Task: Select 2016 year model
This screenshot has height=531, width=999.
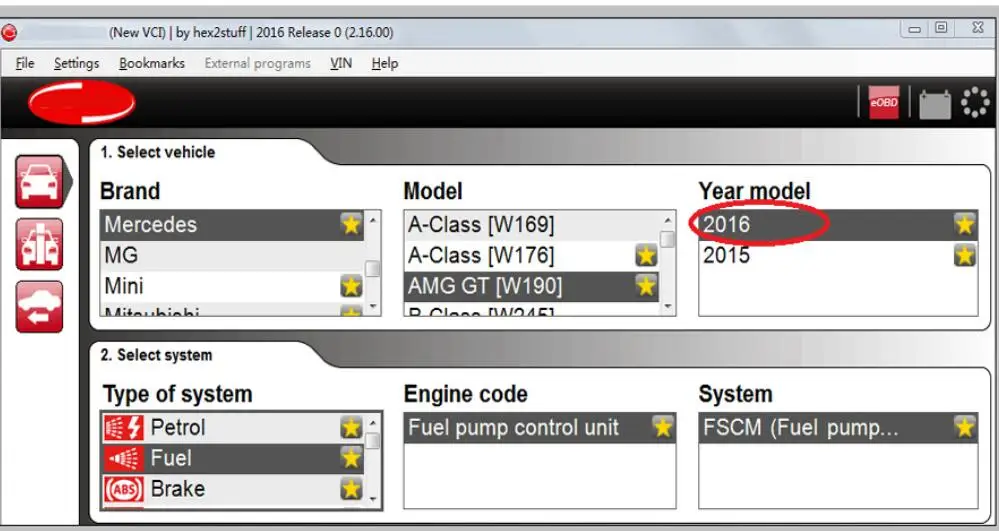Action: [x=838, y=225]
